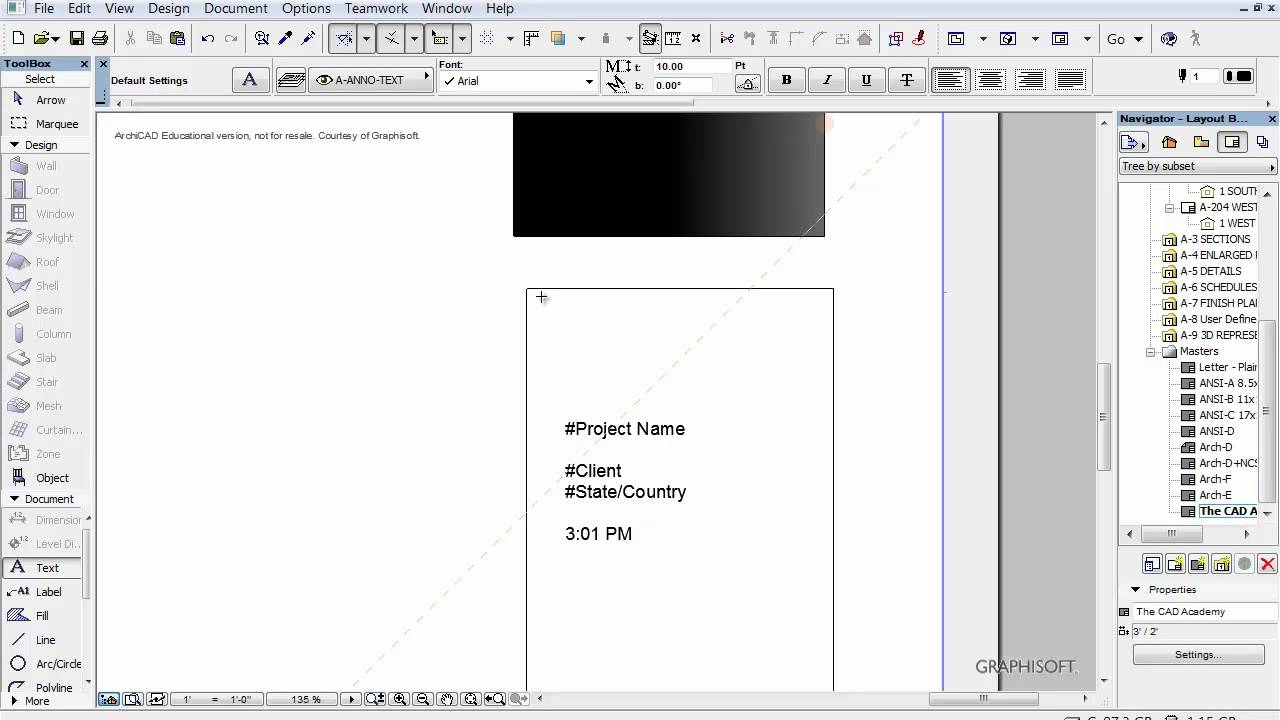Image resolution: width=1280 pixels, height=720 pixels.
Task: Set right text alignment
Action: 1030,80
